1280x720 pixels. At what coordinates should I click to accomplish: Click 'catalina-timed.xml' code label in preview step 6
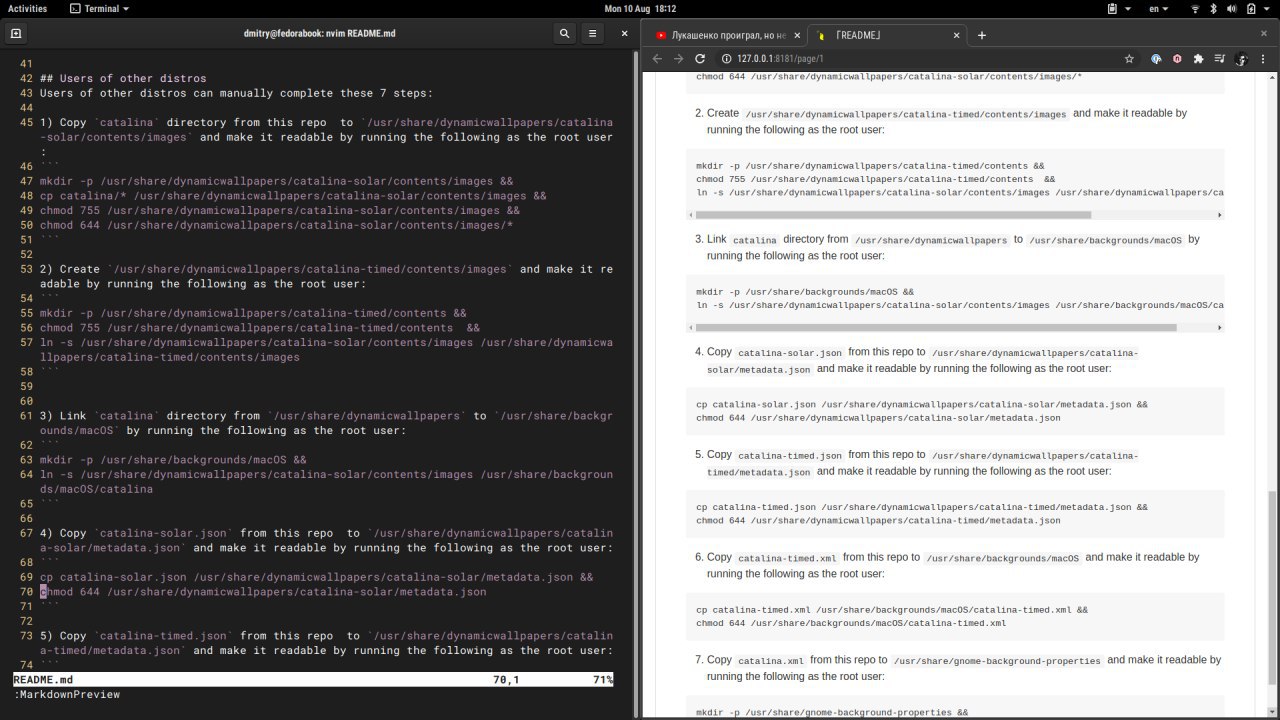(x=787, y=558)
